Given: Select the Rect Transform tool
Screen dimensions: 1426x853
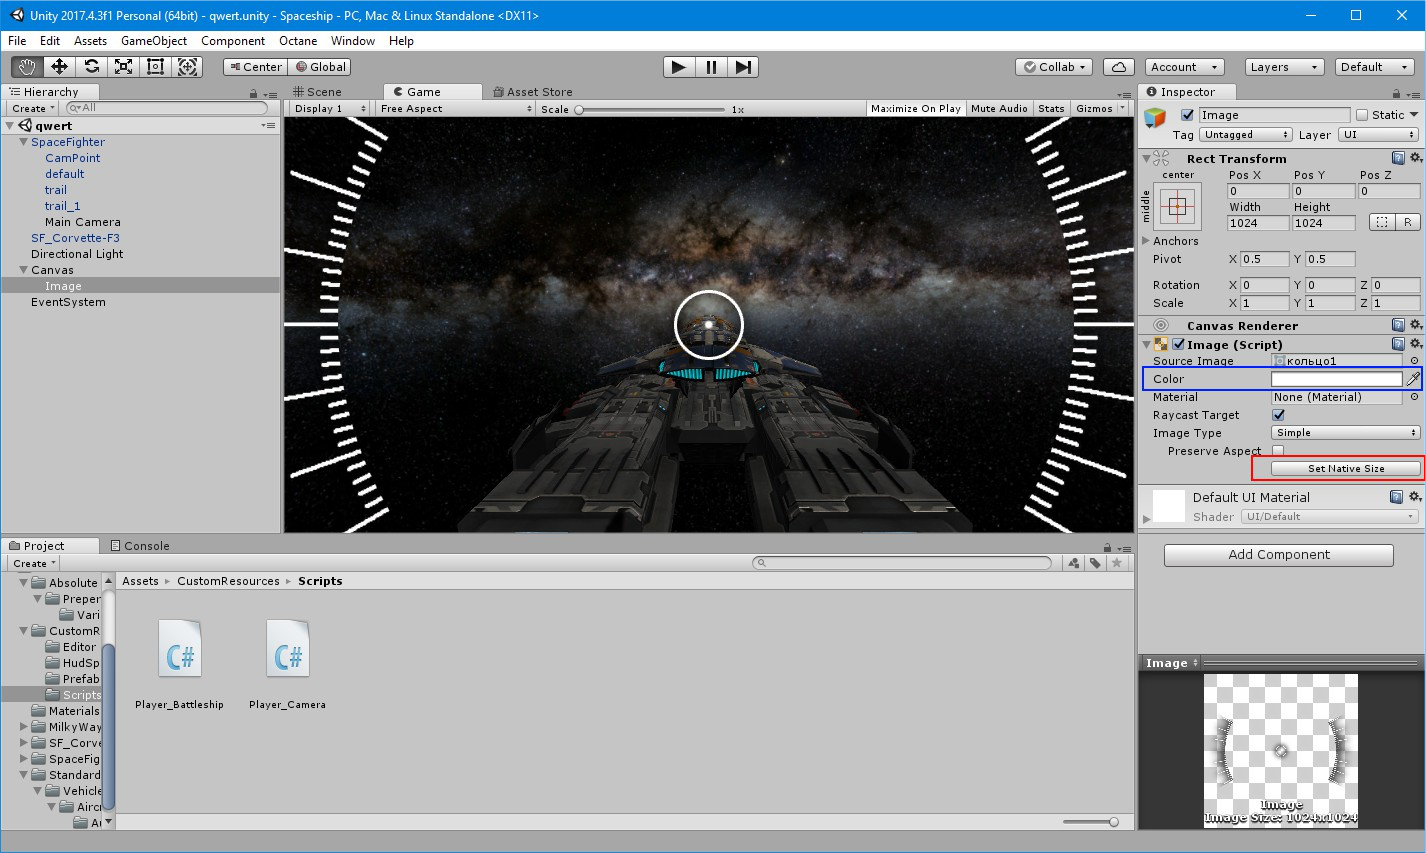Looking at the screenshot, I should [155, 67].
